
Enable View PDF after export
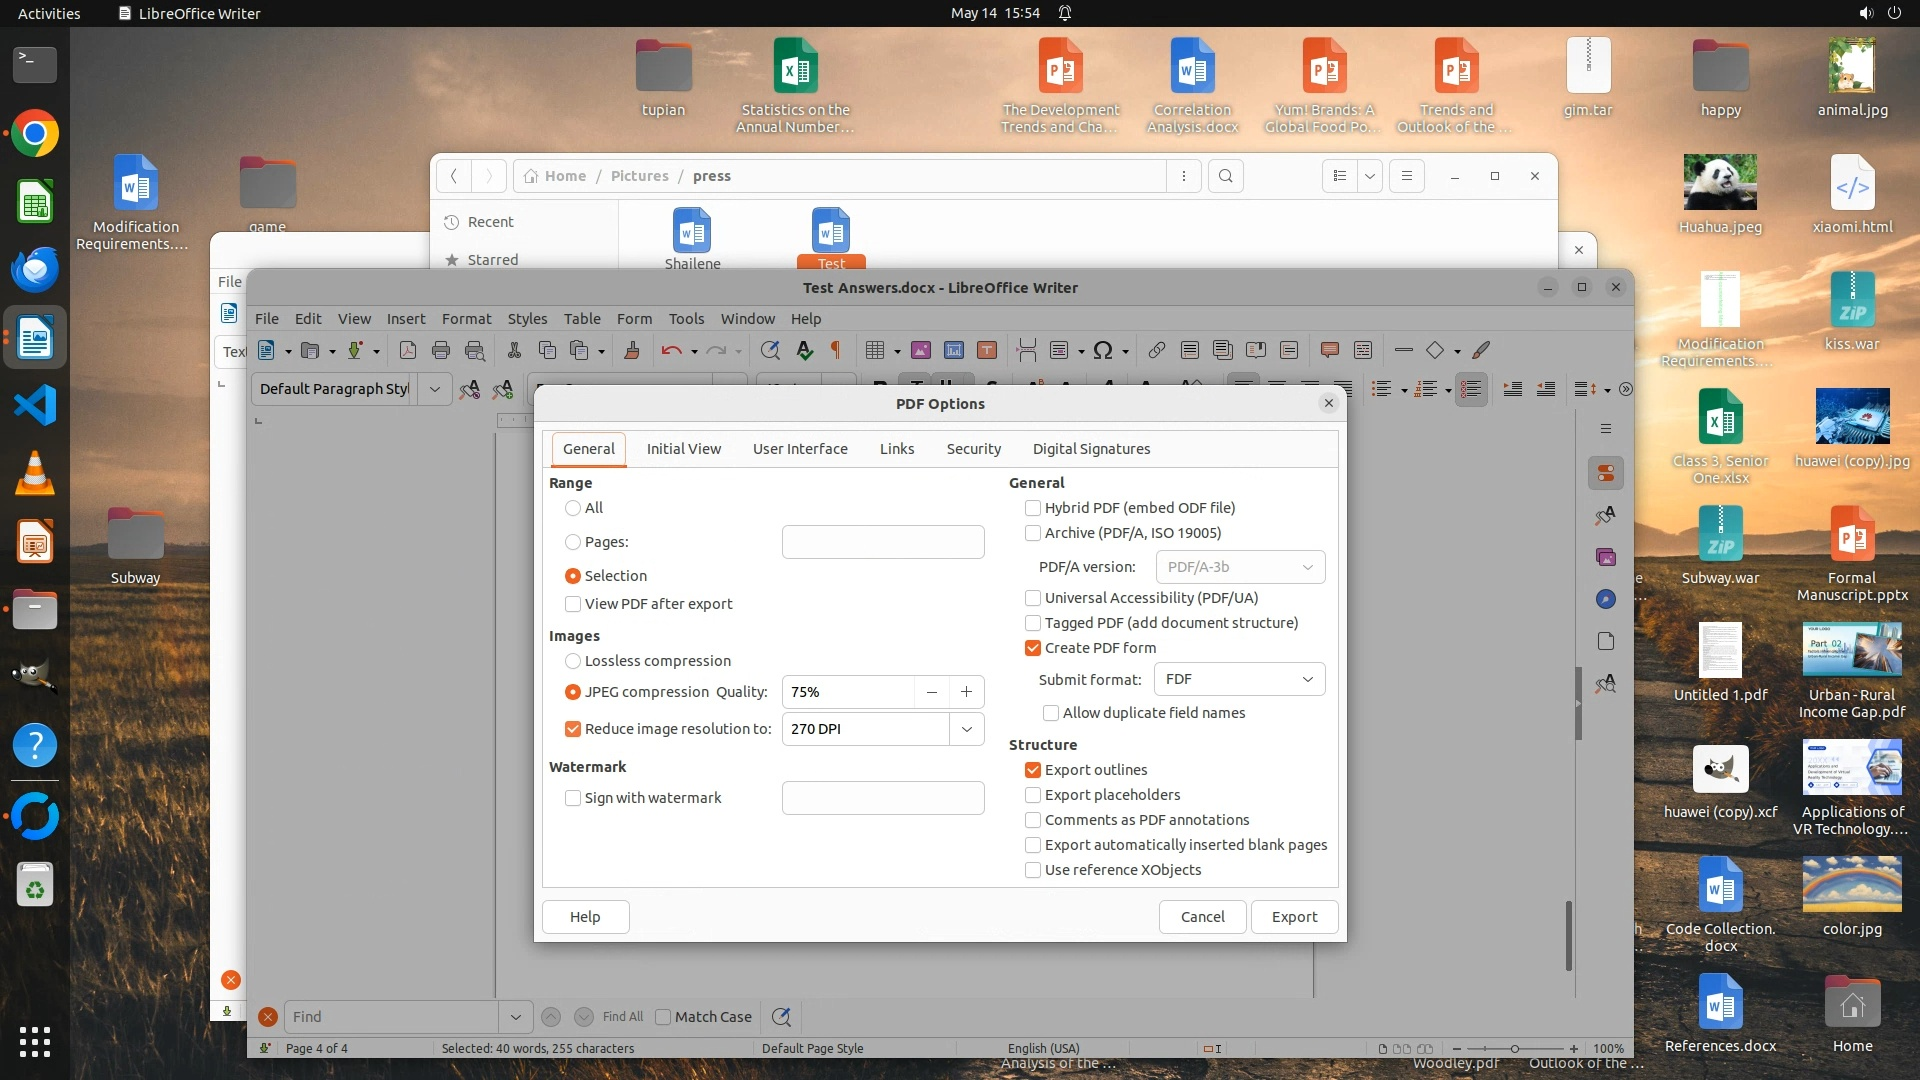click(573, 604)
